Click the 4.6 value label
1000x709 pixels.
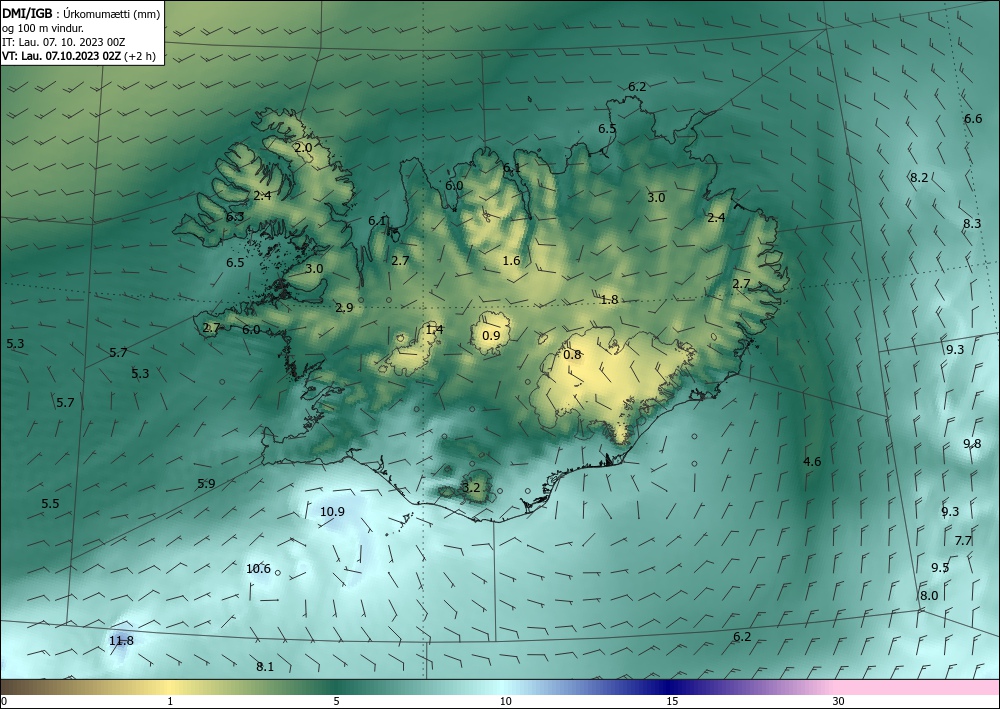[812, 462]
